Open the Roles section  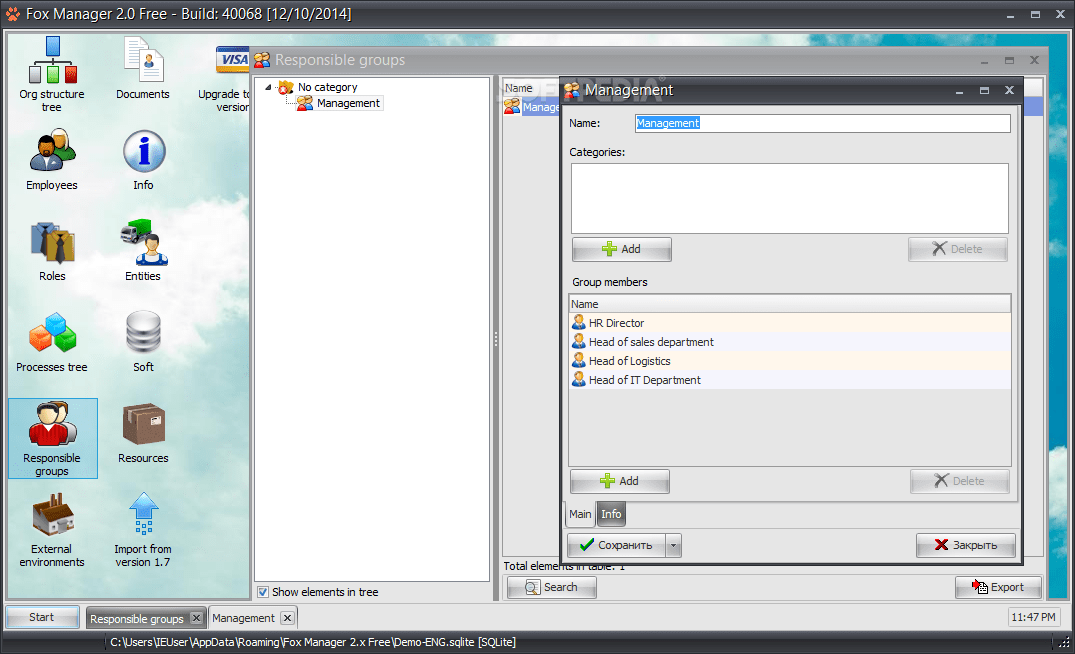(x=52, y=245)
